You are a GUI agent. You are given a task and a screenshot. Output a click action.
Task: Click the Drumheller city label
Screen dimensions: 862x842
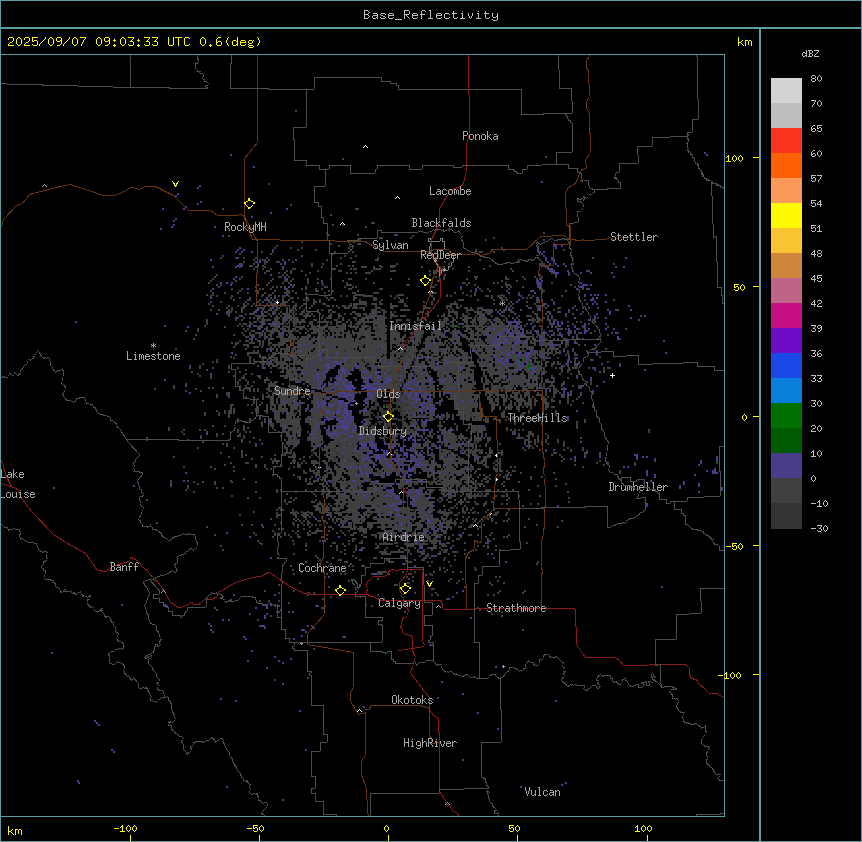pos(638,487)
